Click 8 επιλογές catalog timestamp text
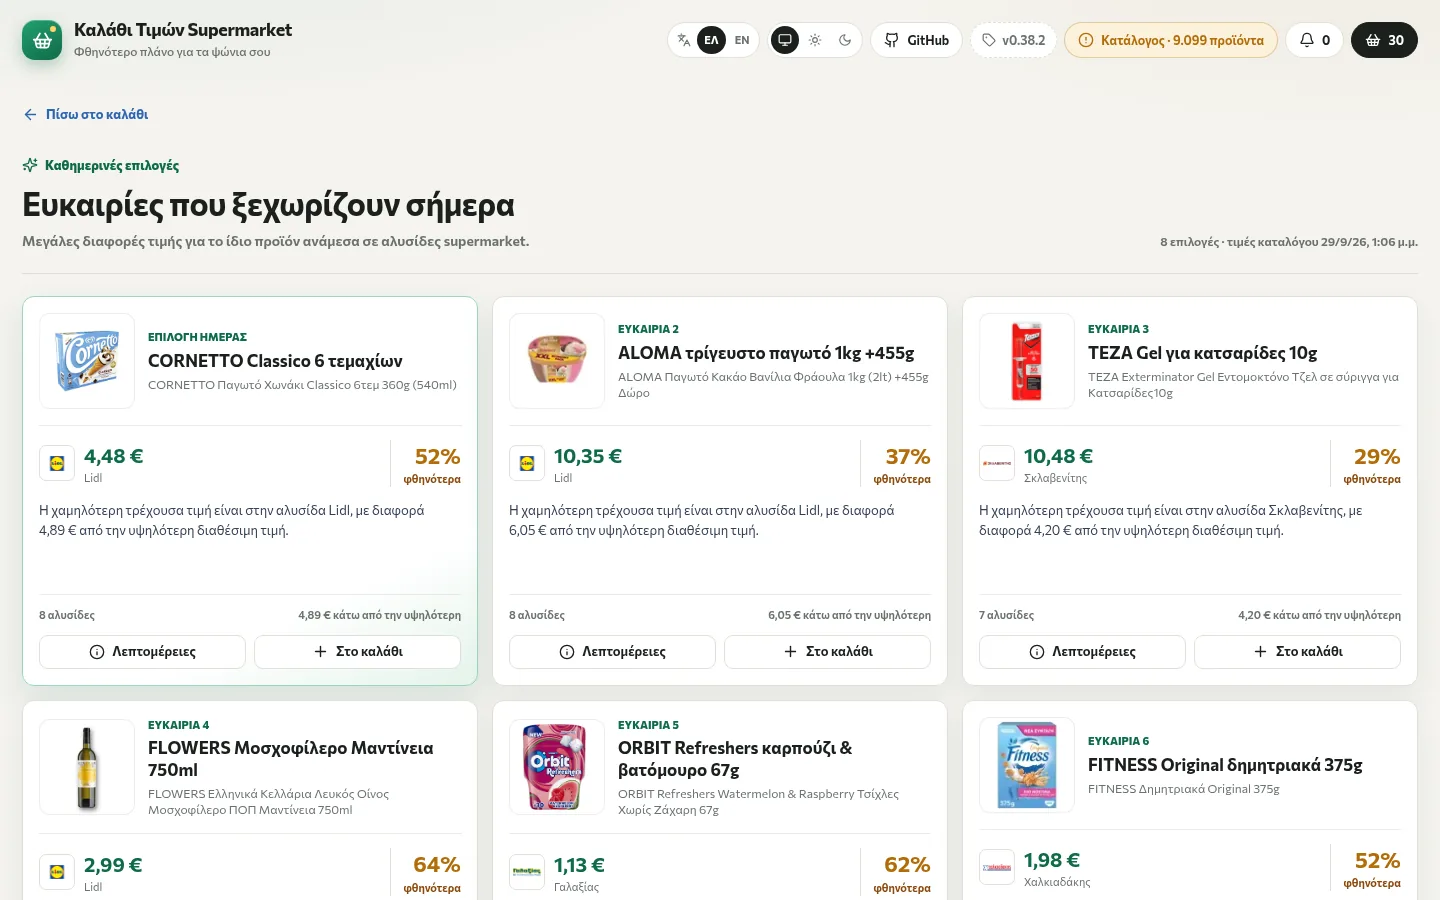This screenshot has height=900, width=1440. (1289, 242)
